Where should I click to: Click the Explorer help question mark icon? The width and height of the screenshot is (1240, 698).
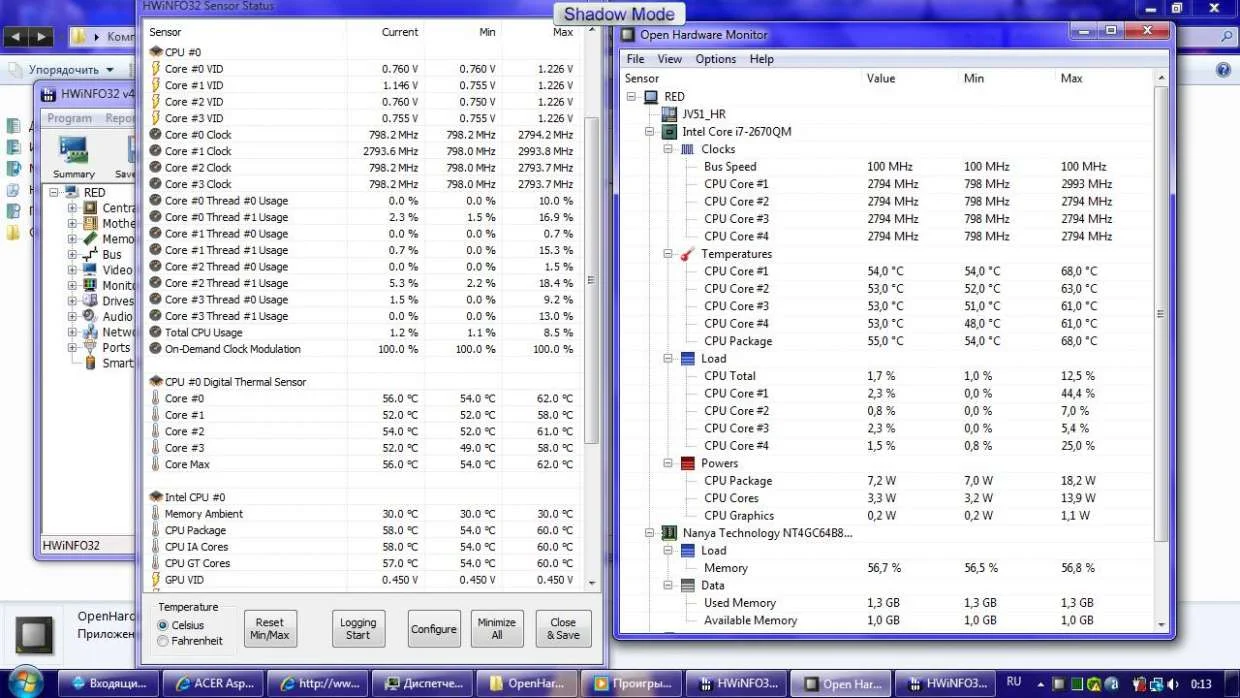(x=1223, y=70)
